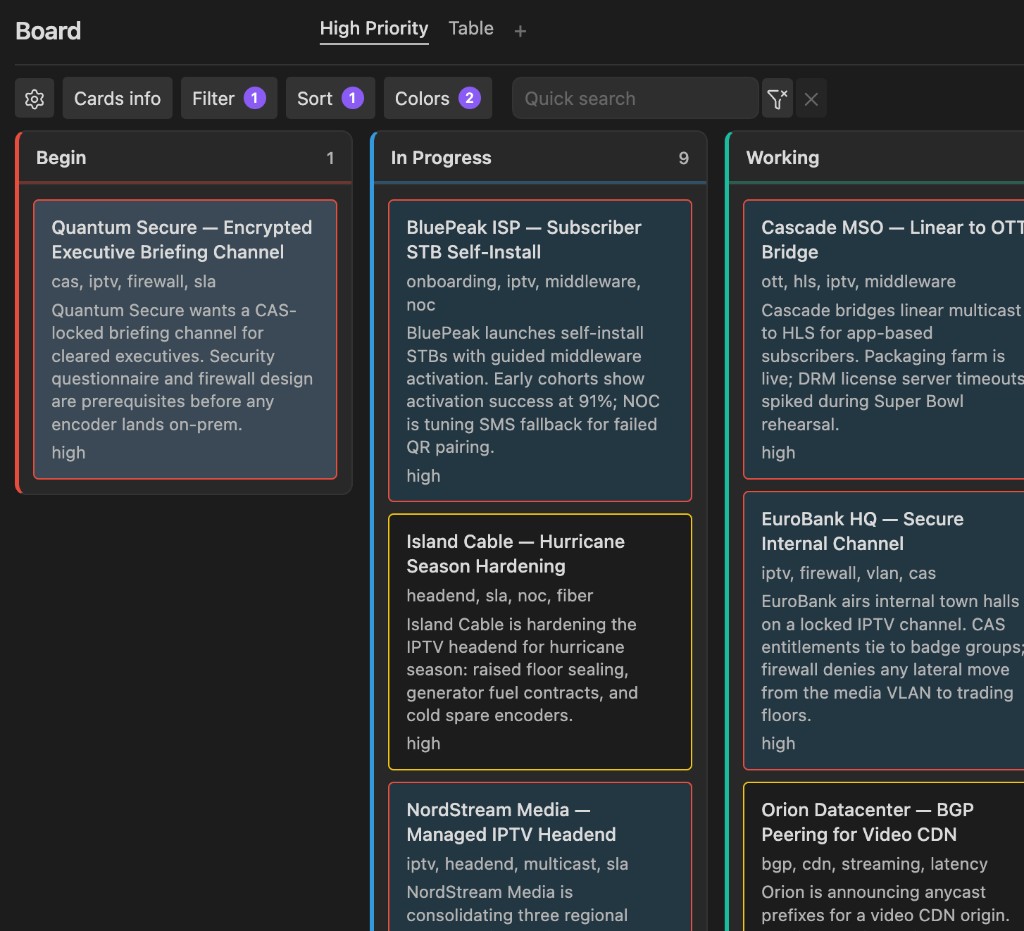
Task: Click the Quantum Secure card description text
Action: 182,368
